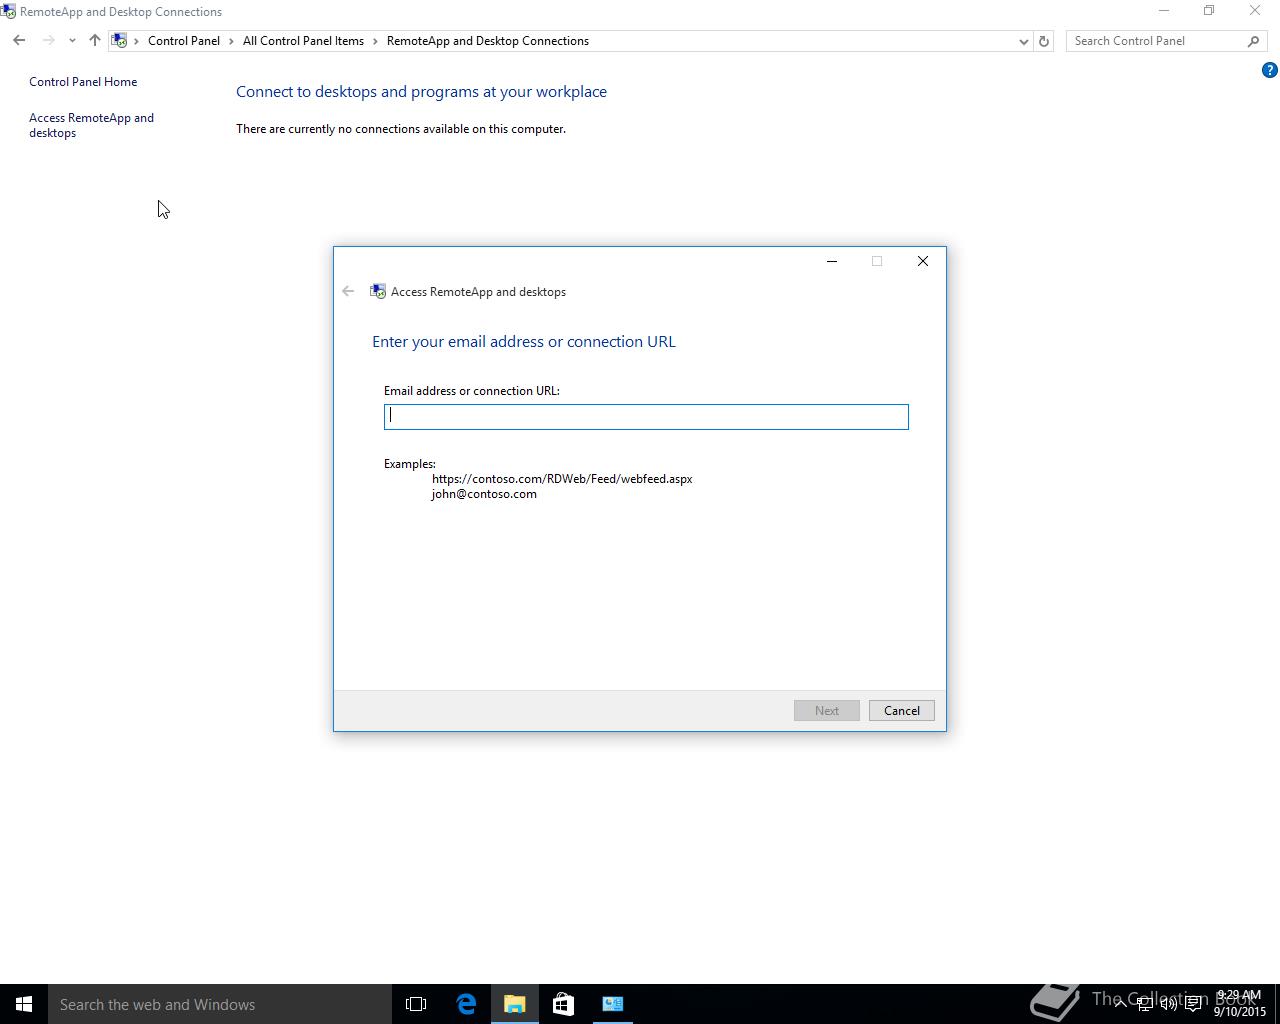Screen dimensions: 1280x1024
Task: Expand the chevron after Control Panel breadcrumb
Action: click(x=231, y=41)
